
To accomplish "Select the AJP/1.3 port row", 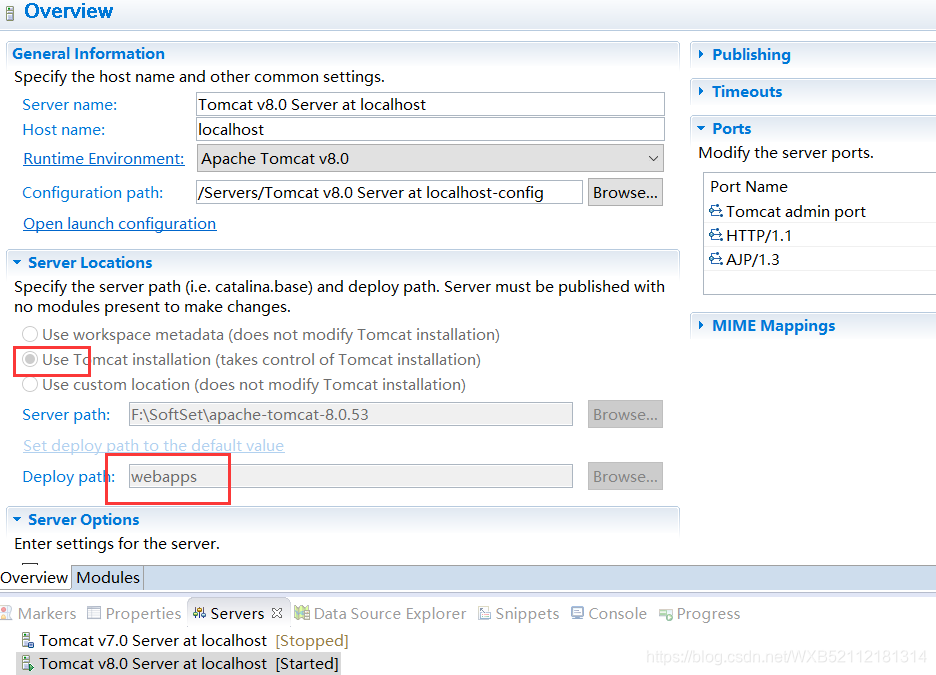I will point(821,259).
